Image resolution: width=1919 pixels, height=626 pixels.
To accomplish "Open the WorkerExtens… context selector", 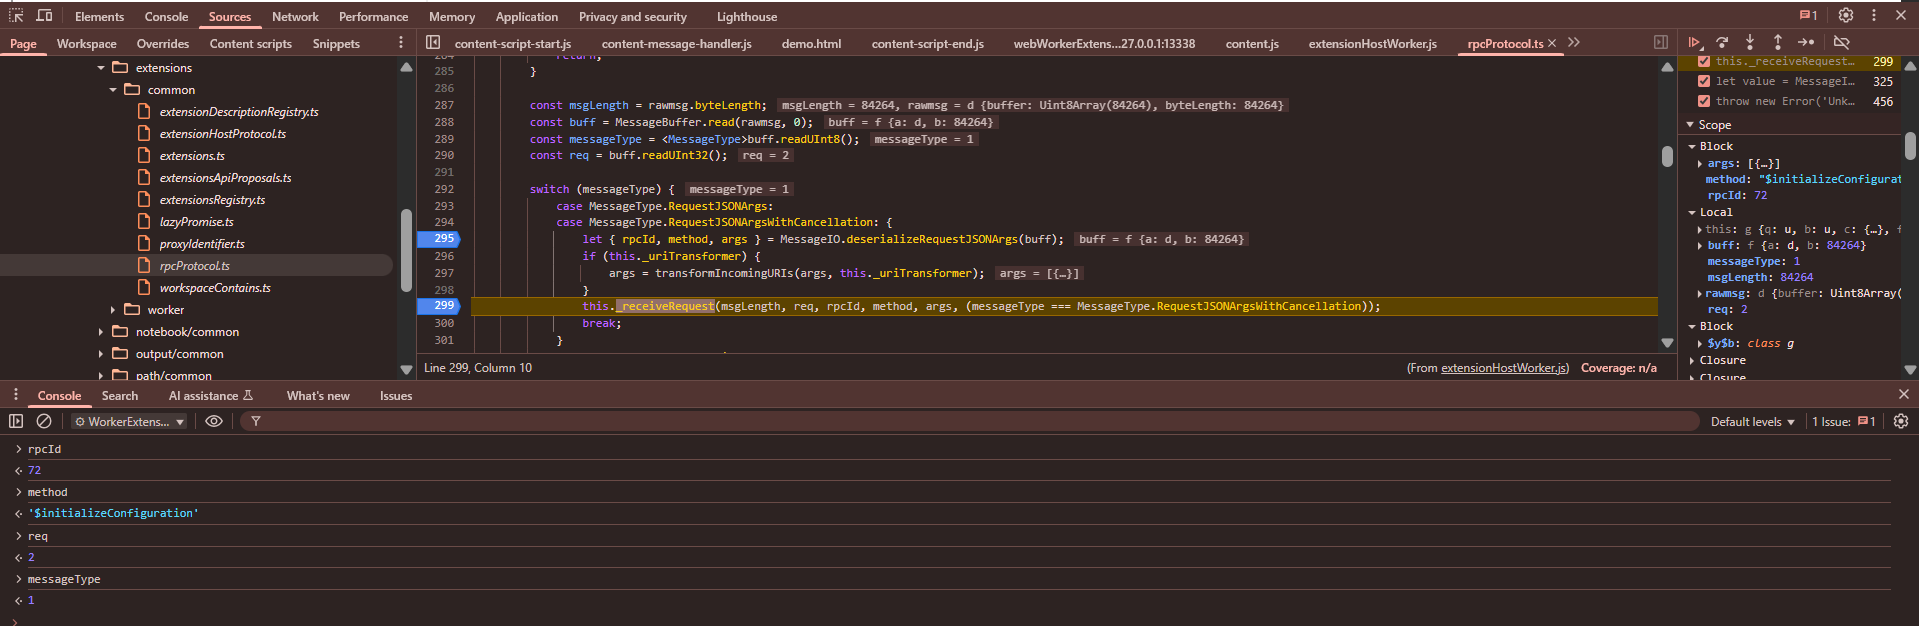I will 129,422.
